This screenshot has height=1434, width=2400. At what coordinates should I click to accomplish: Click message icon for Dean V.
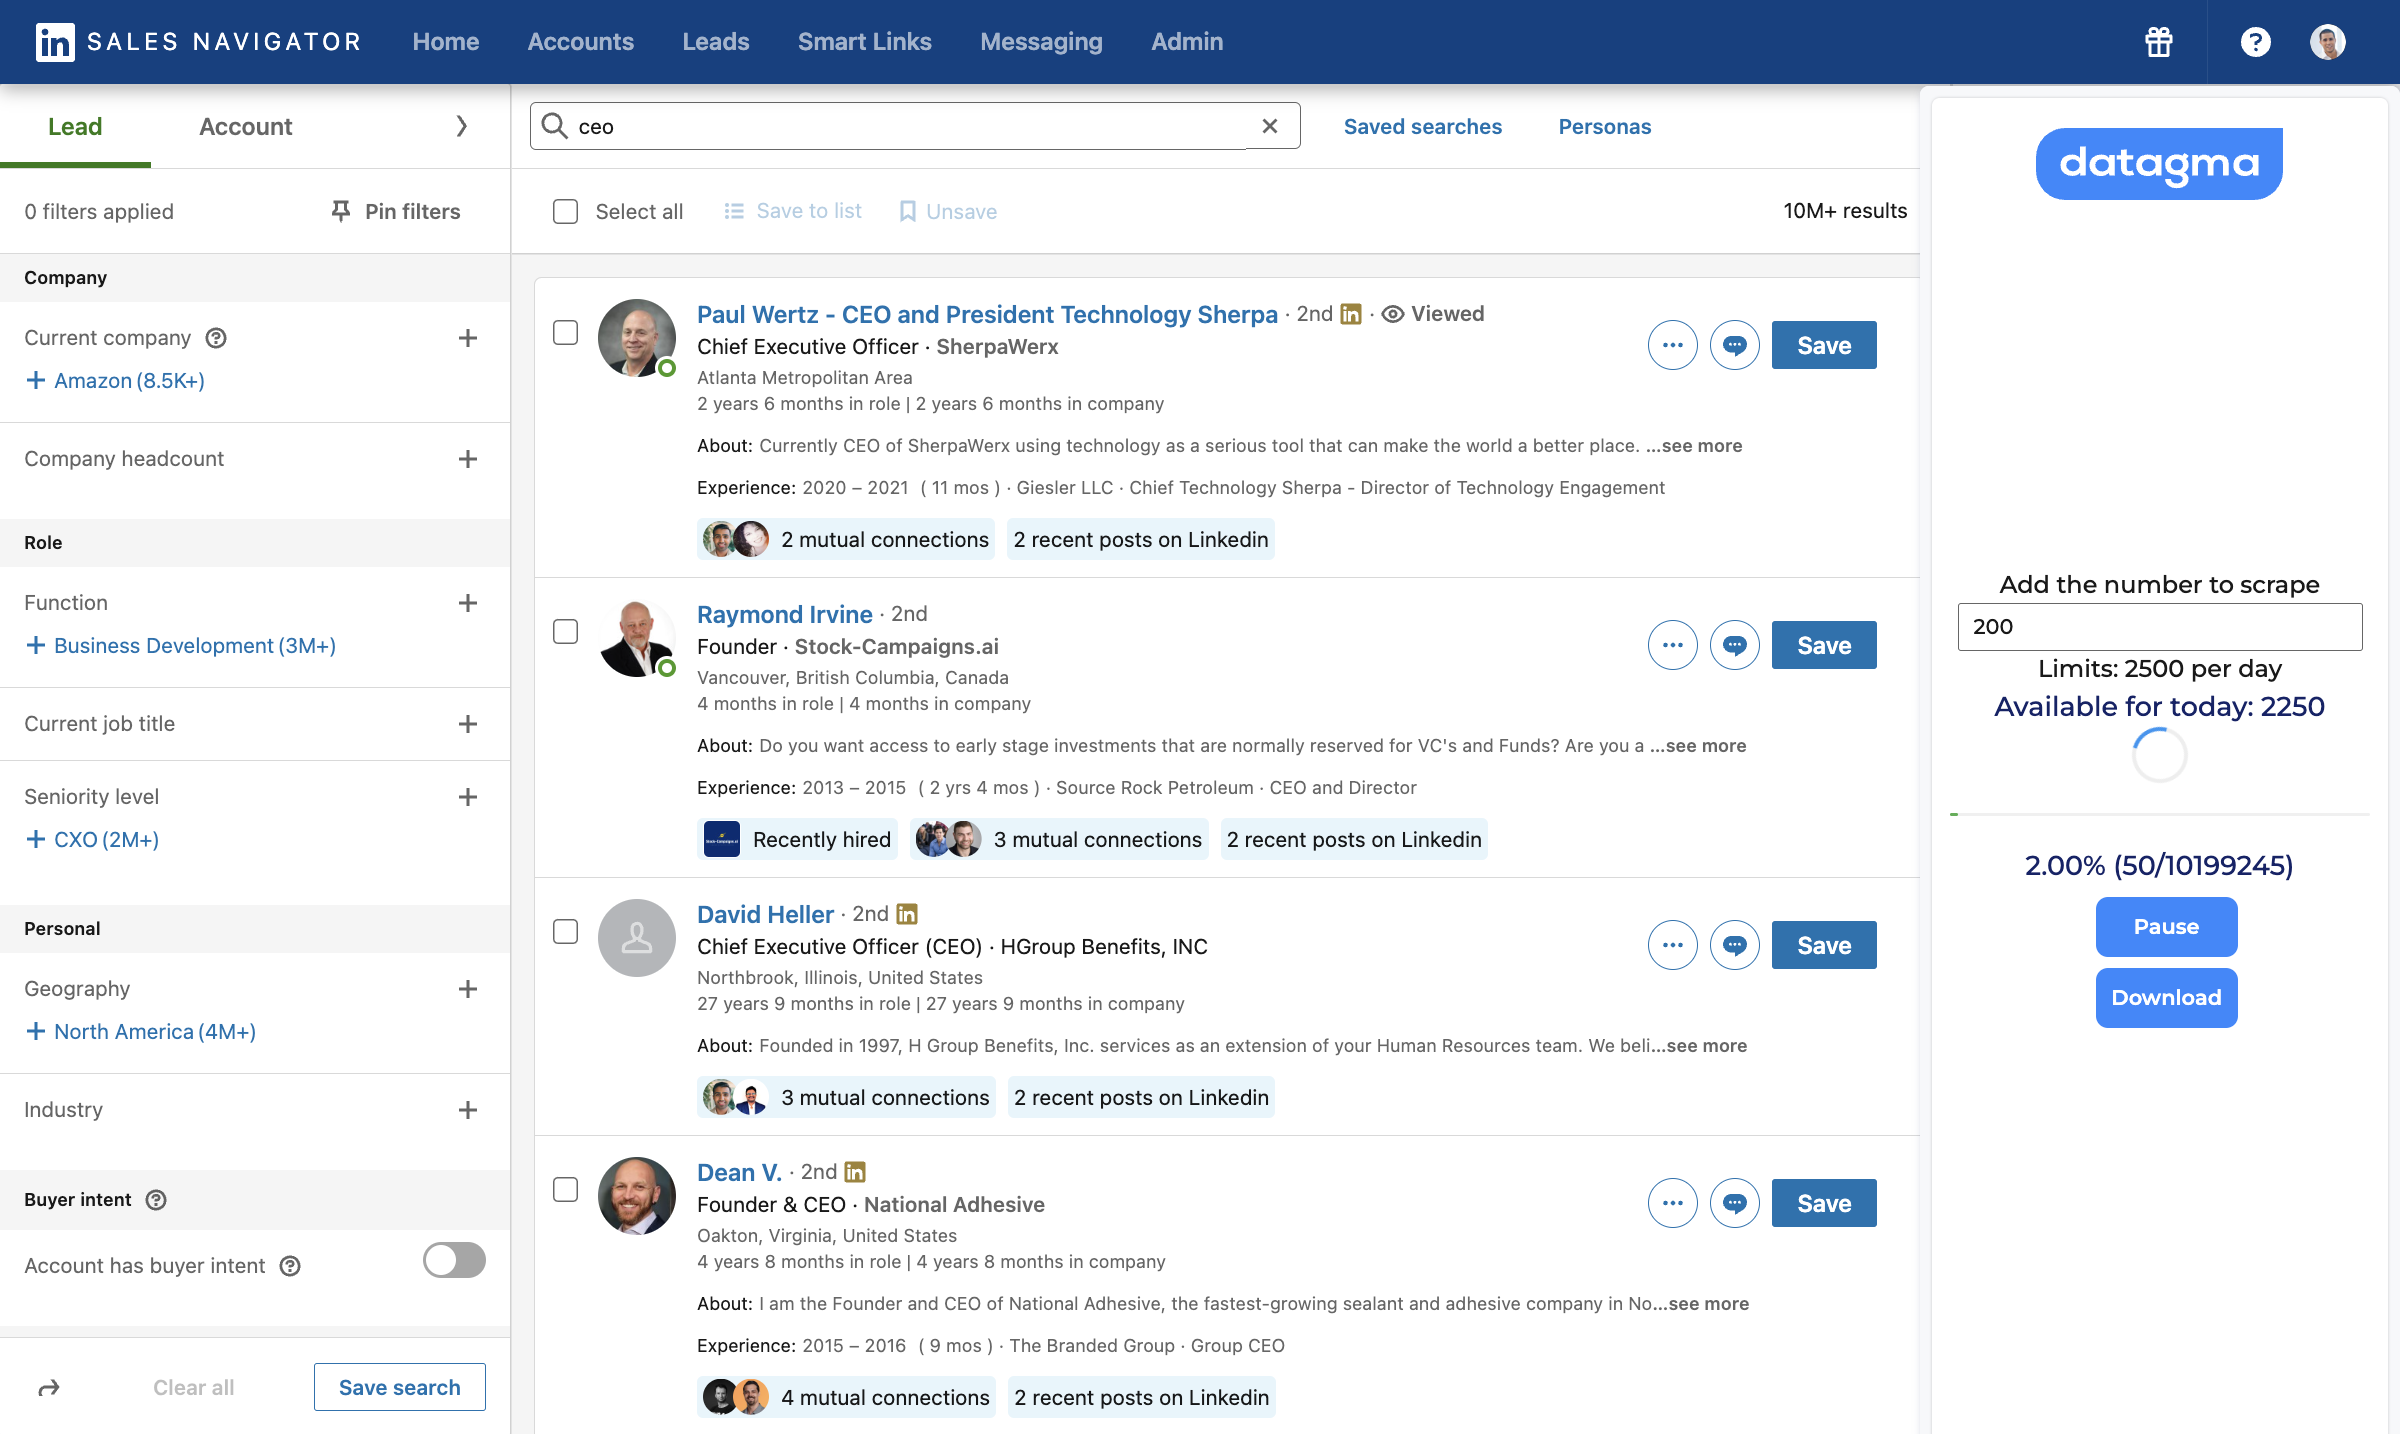(1734, 1203)
